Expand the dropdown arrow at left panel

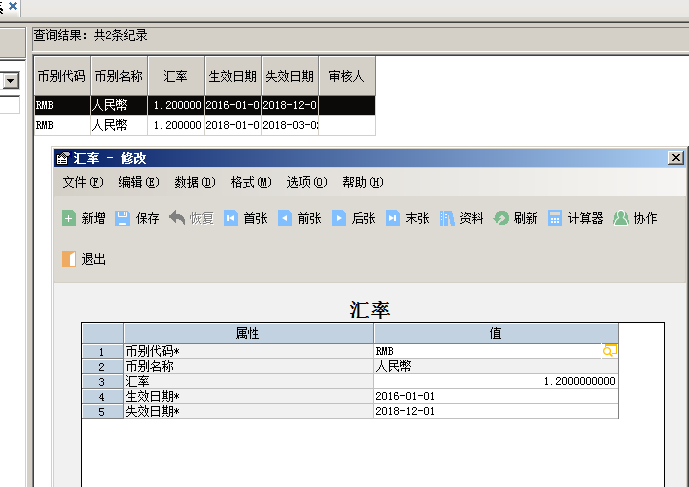point(11,81)
